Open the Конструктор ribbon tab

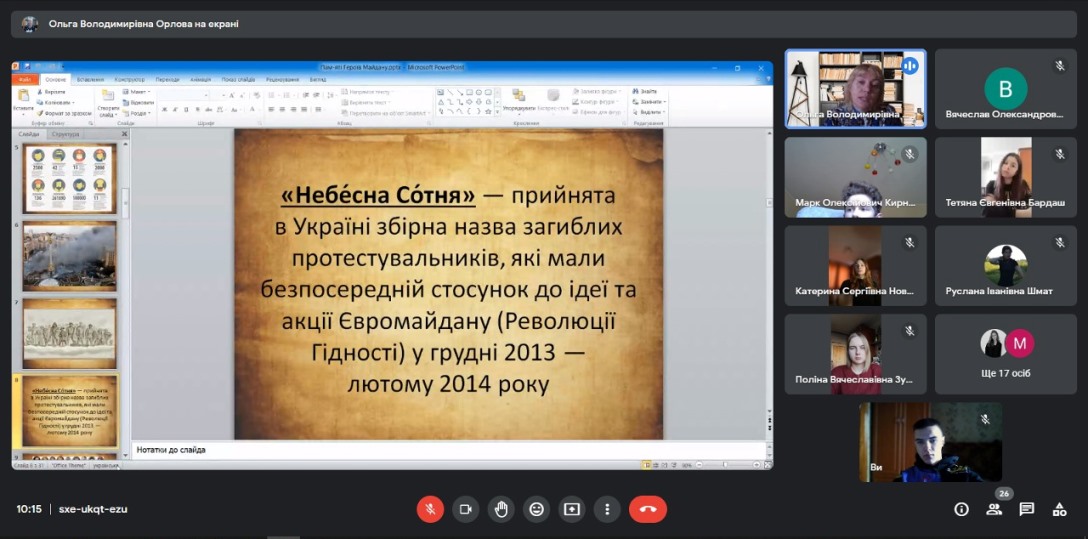(x=130, y=79)
